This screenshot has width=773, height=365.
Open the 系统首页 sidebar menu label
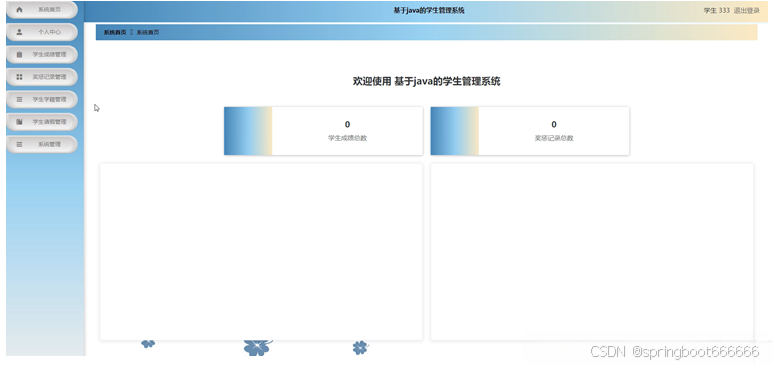click(49, 9)
